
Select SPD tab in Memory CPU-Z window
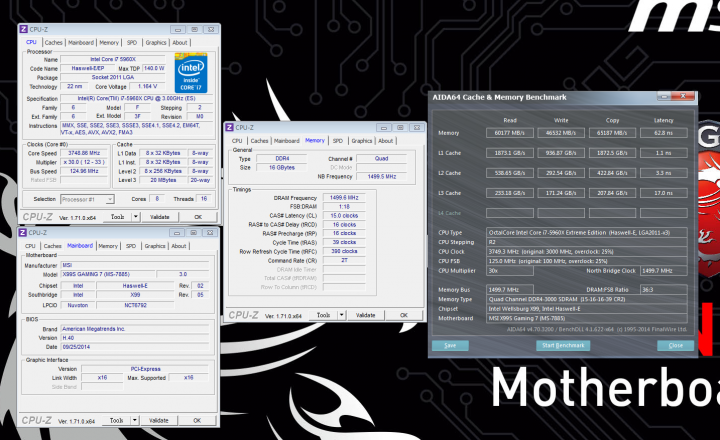tap(338, 141)
